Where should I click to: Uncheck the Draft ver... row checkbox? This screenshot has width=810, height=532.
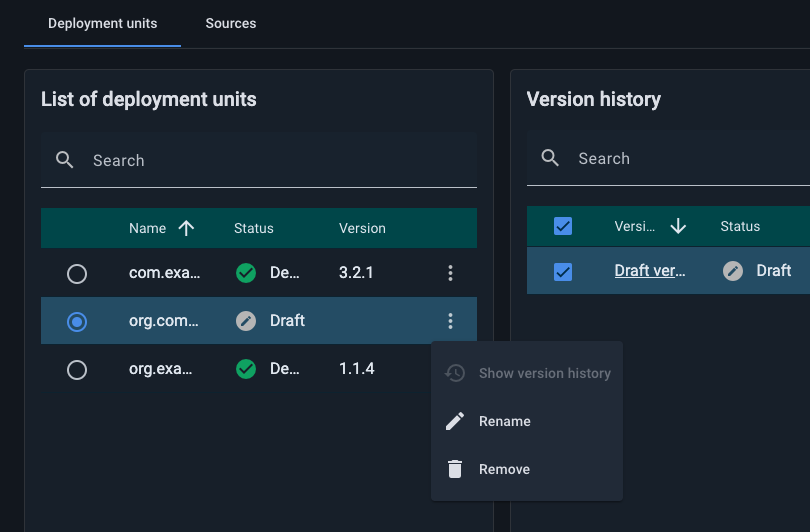tap(563, 272)
